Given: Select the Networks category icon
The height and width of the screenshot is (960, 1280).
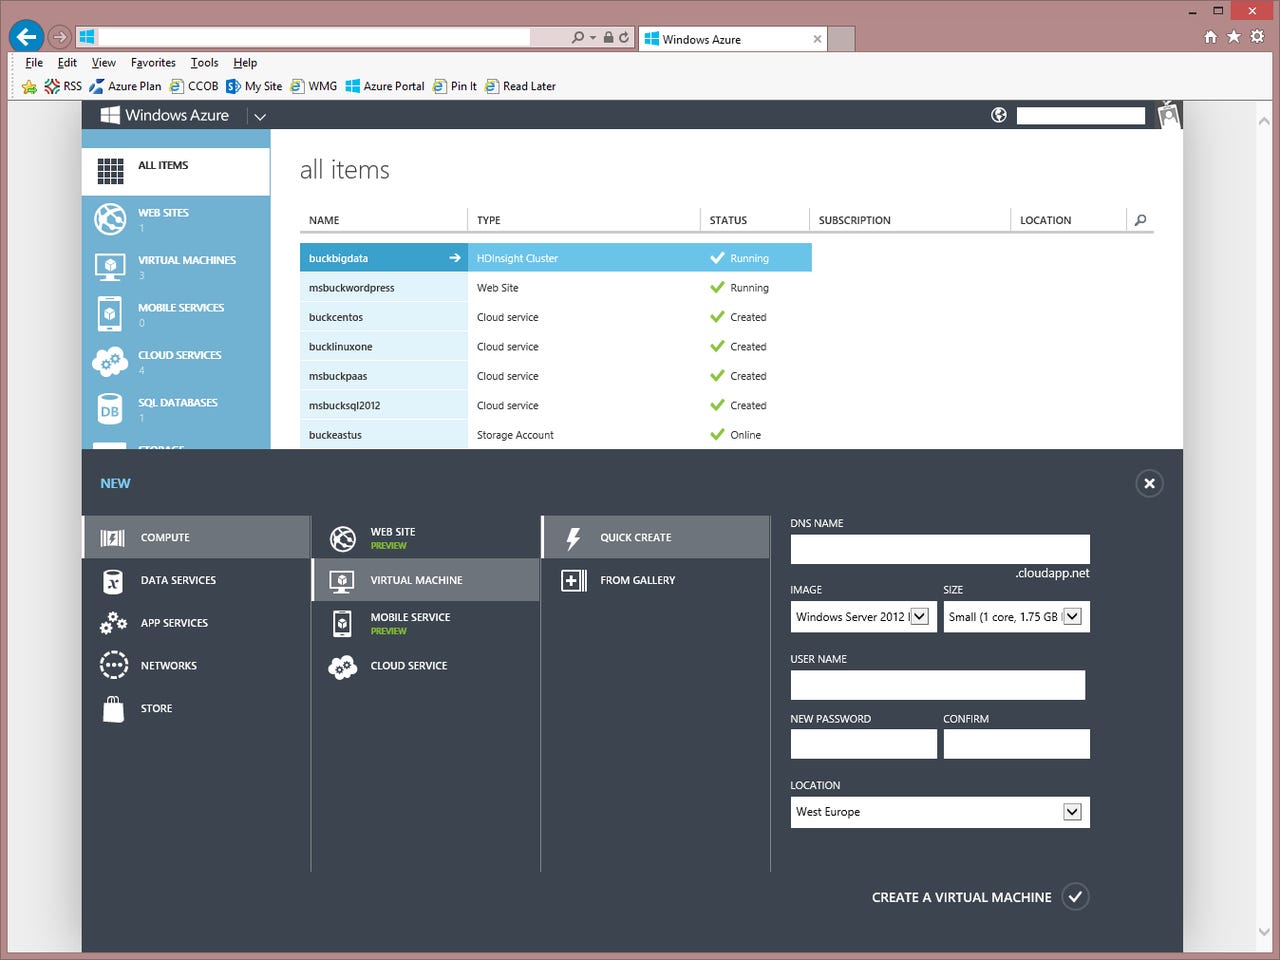Looking at the screenshot, I should (113, 665).
